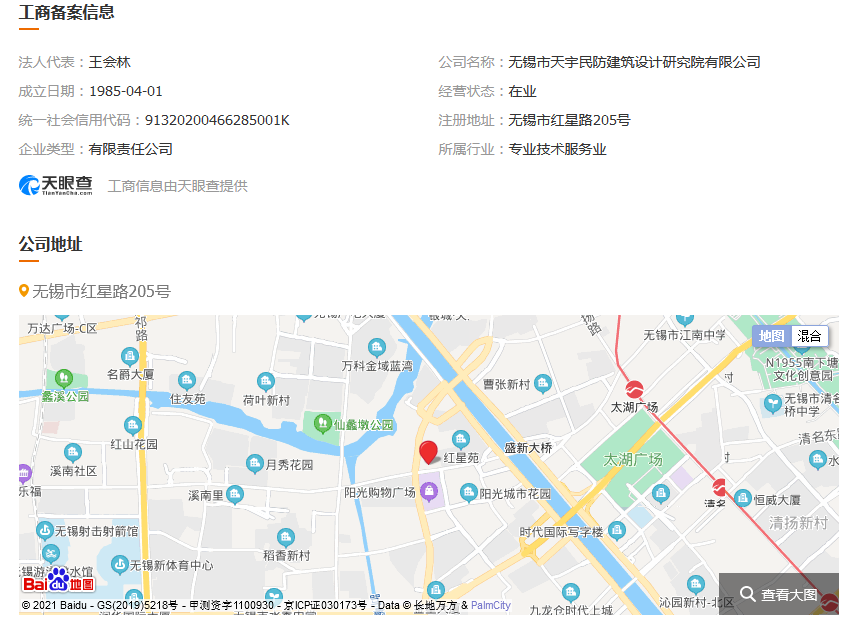Click the 仙蠡墩公园 park marker
Image resolution: width=842 pixels, height=623 pixels.
(x=322, y=424)
